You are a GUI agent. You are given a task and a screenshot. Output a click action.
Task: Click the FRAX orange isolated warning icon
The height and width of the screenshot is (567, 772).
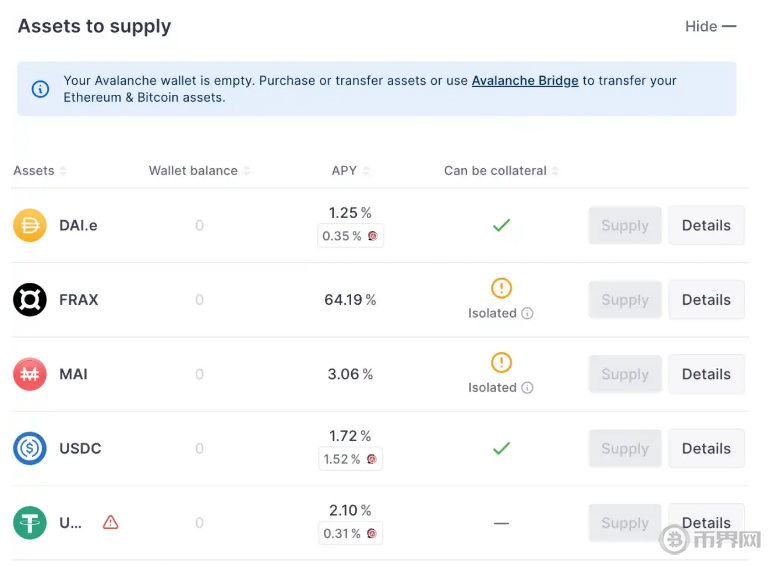501,288
